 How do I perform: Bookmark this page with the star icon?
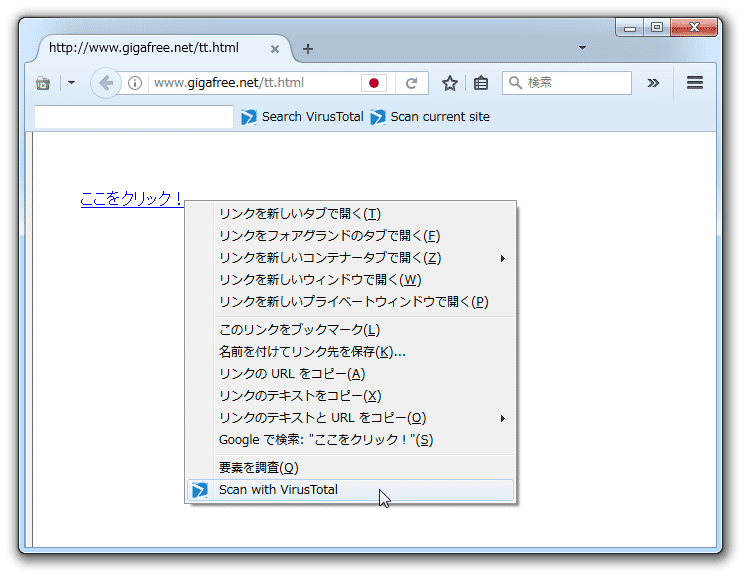coord(449,83)
